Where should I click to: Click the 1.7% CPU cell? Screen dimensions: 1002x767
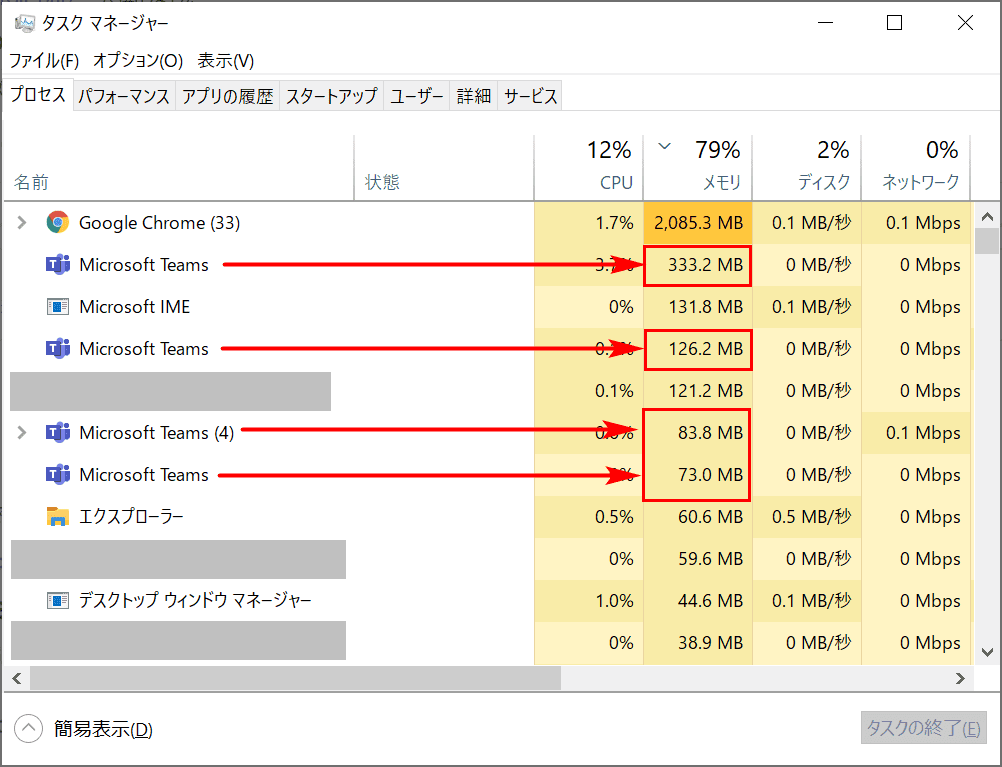point(589,222)
